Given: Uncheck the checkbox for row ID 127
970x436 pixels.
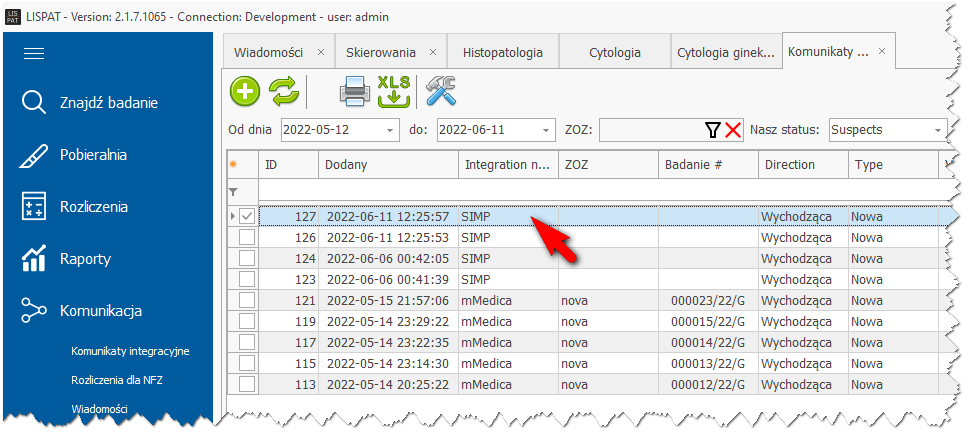Looking at the screenshot, I should (x=246, y=216).
